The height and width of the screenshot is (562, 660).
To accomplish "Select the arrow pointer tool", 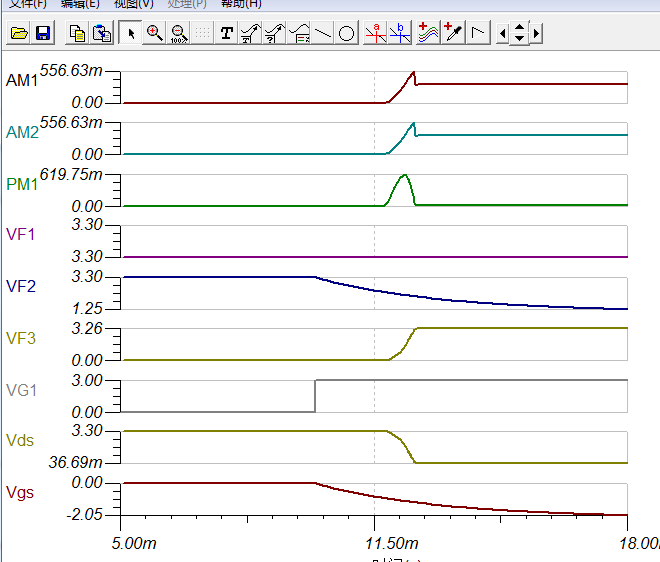I will [x=130, y=34].
